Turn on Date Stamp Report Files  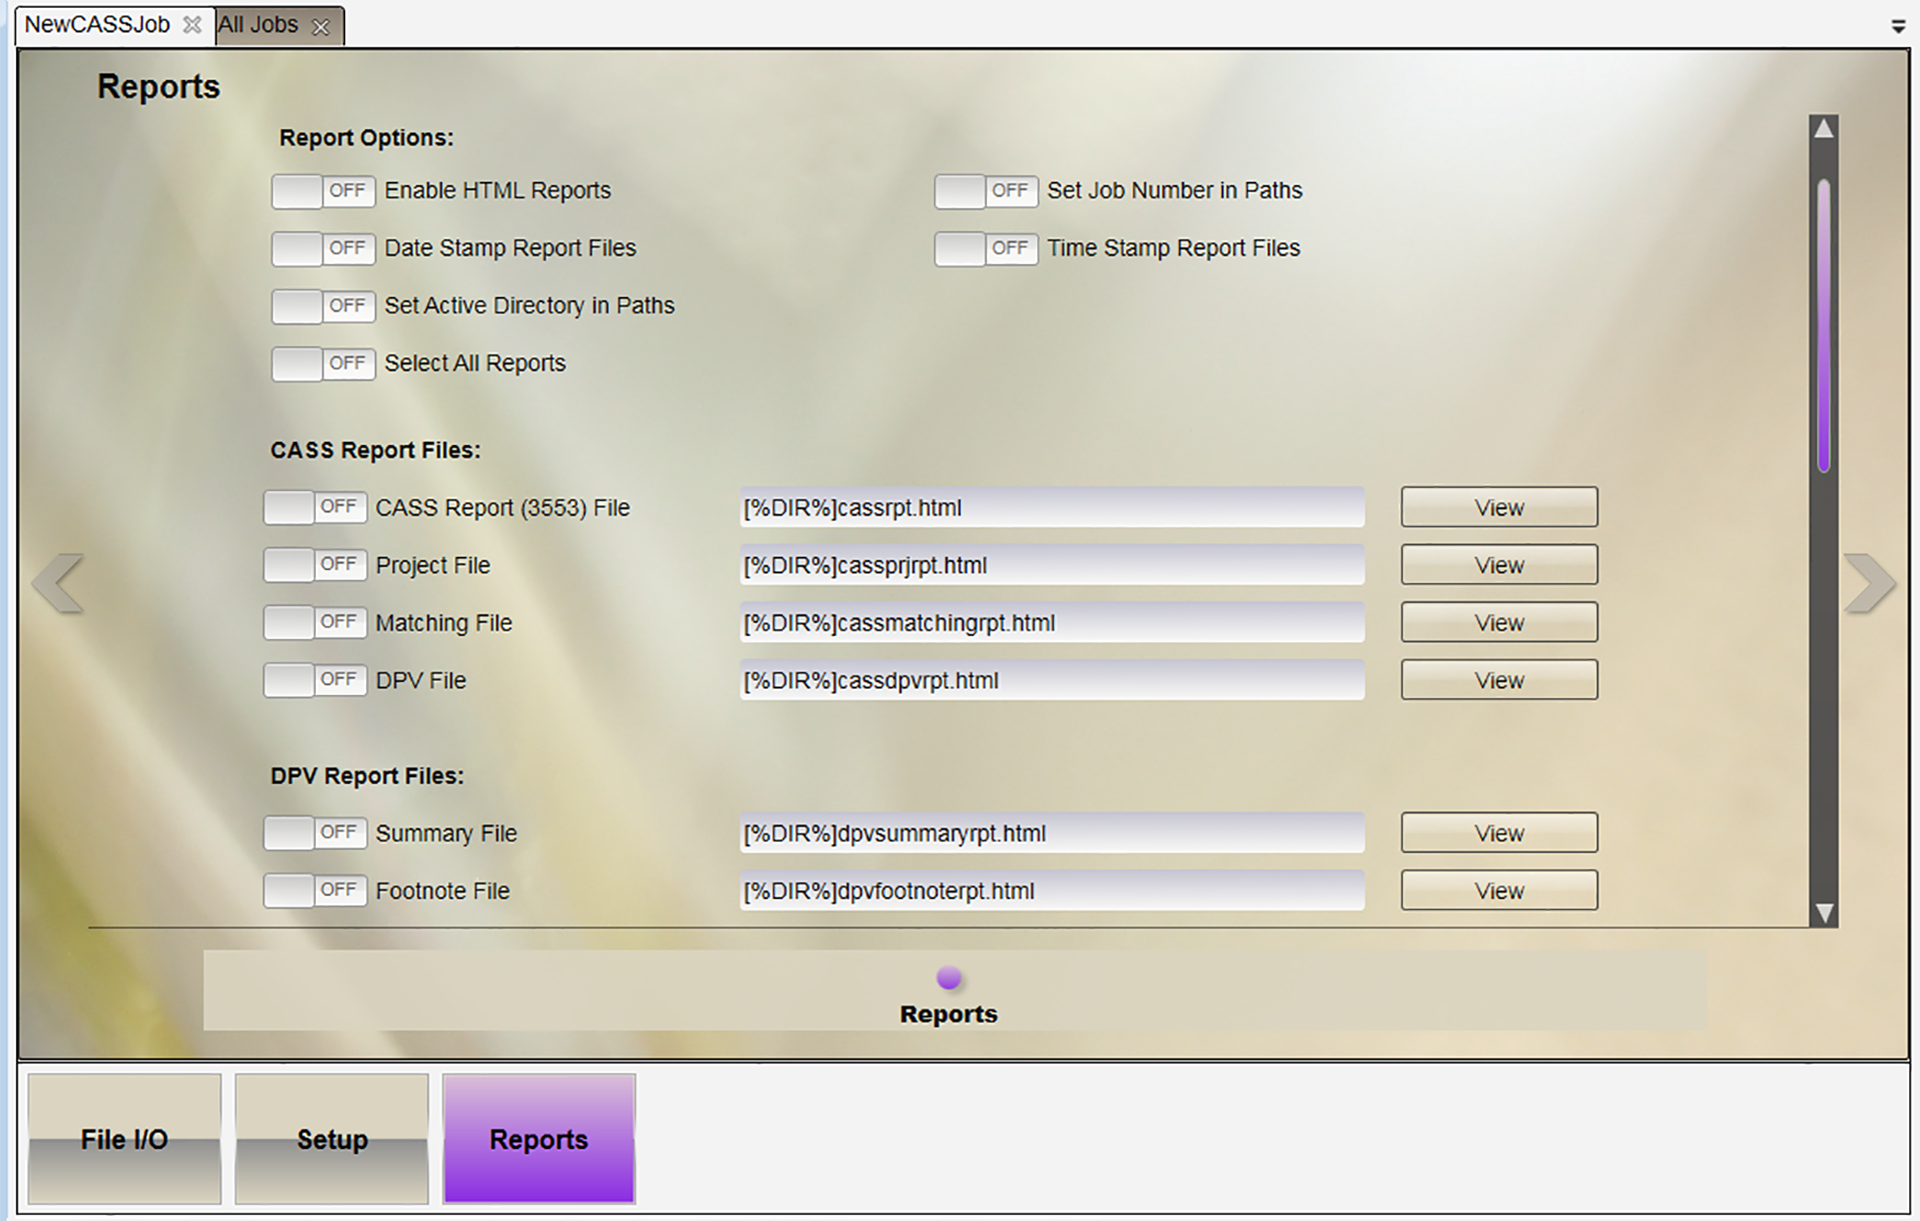coord(323,248)
